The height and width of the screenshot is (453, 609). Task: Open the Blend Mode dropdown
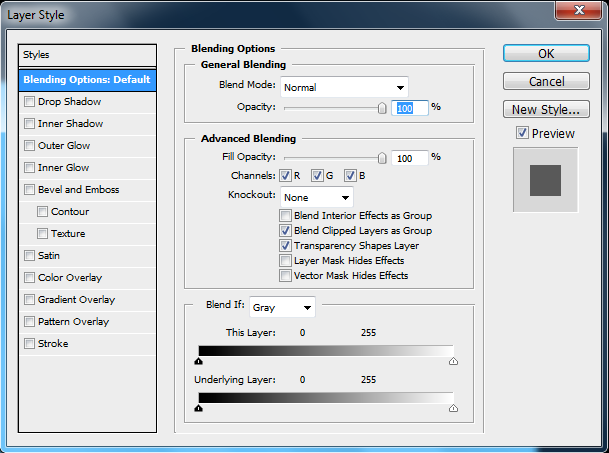pos(344,88)
